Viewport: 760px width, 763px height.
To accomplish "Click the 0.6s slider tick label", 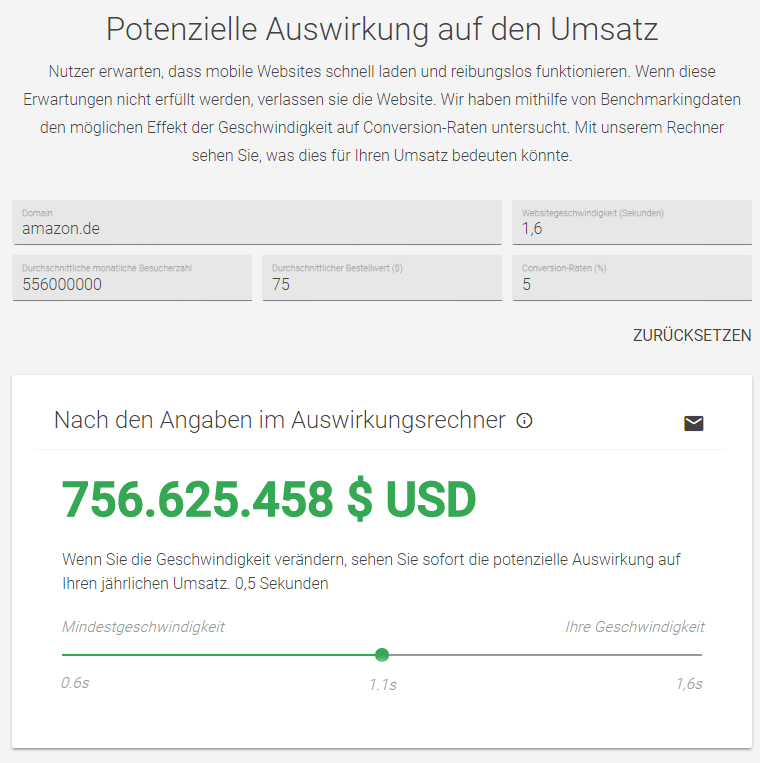I will pyautogui.click(x=75, y=683).
